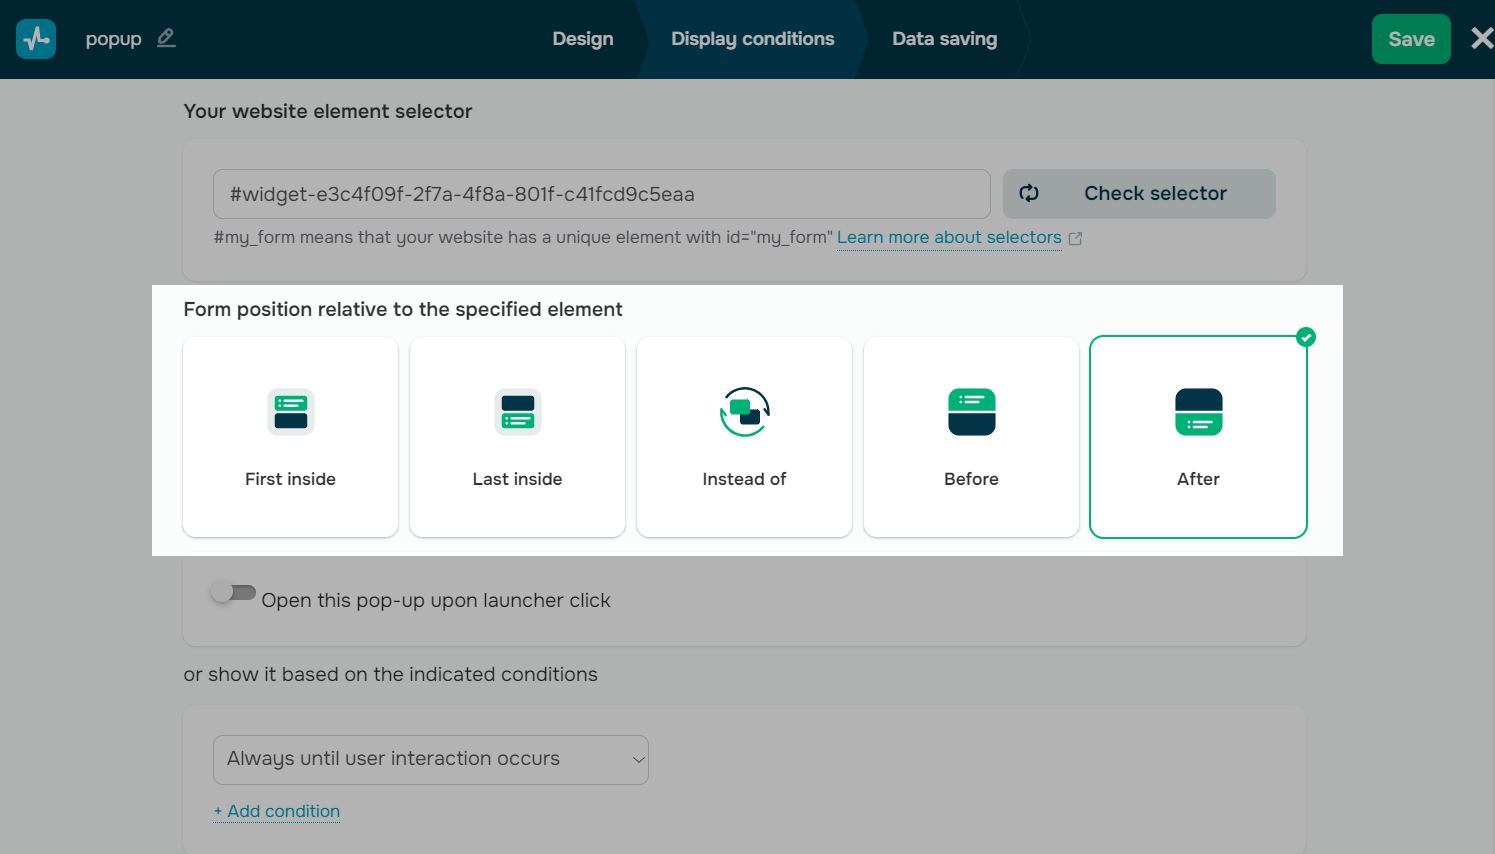Choose the Before label option
Viewport: 1495px width, 854px height.
[x=971, y=479]
